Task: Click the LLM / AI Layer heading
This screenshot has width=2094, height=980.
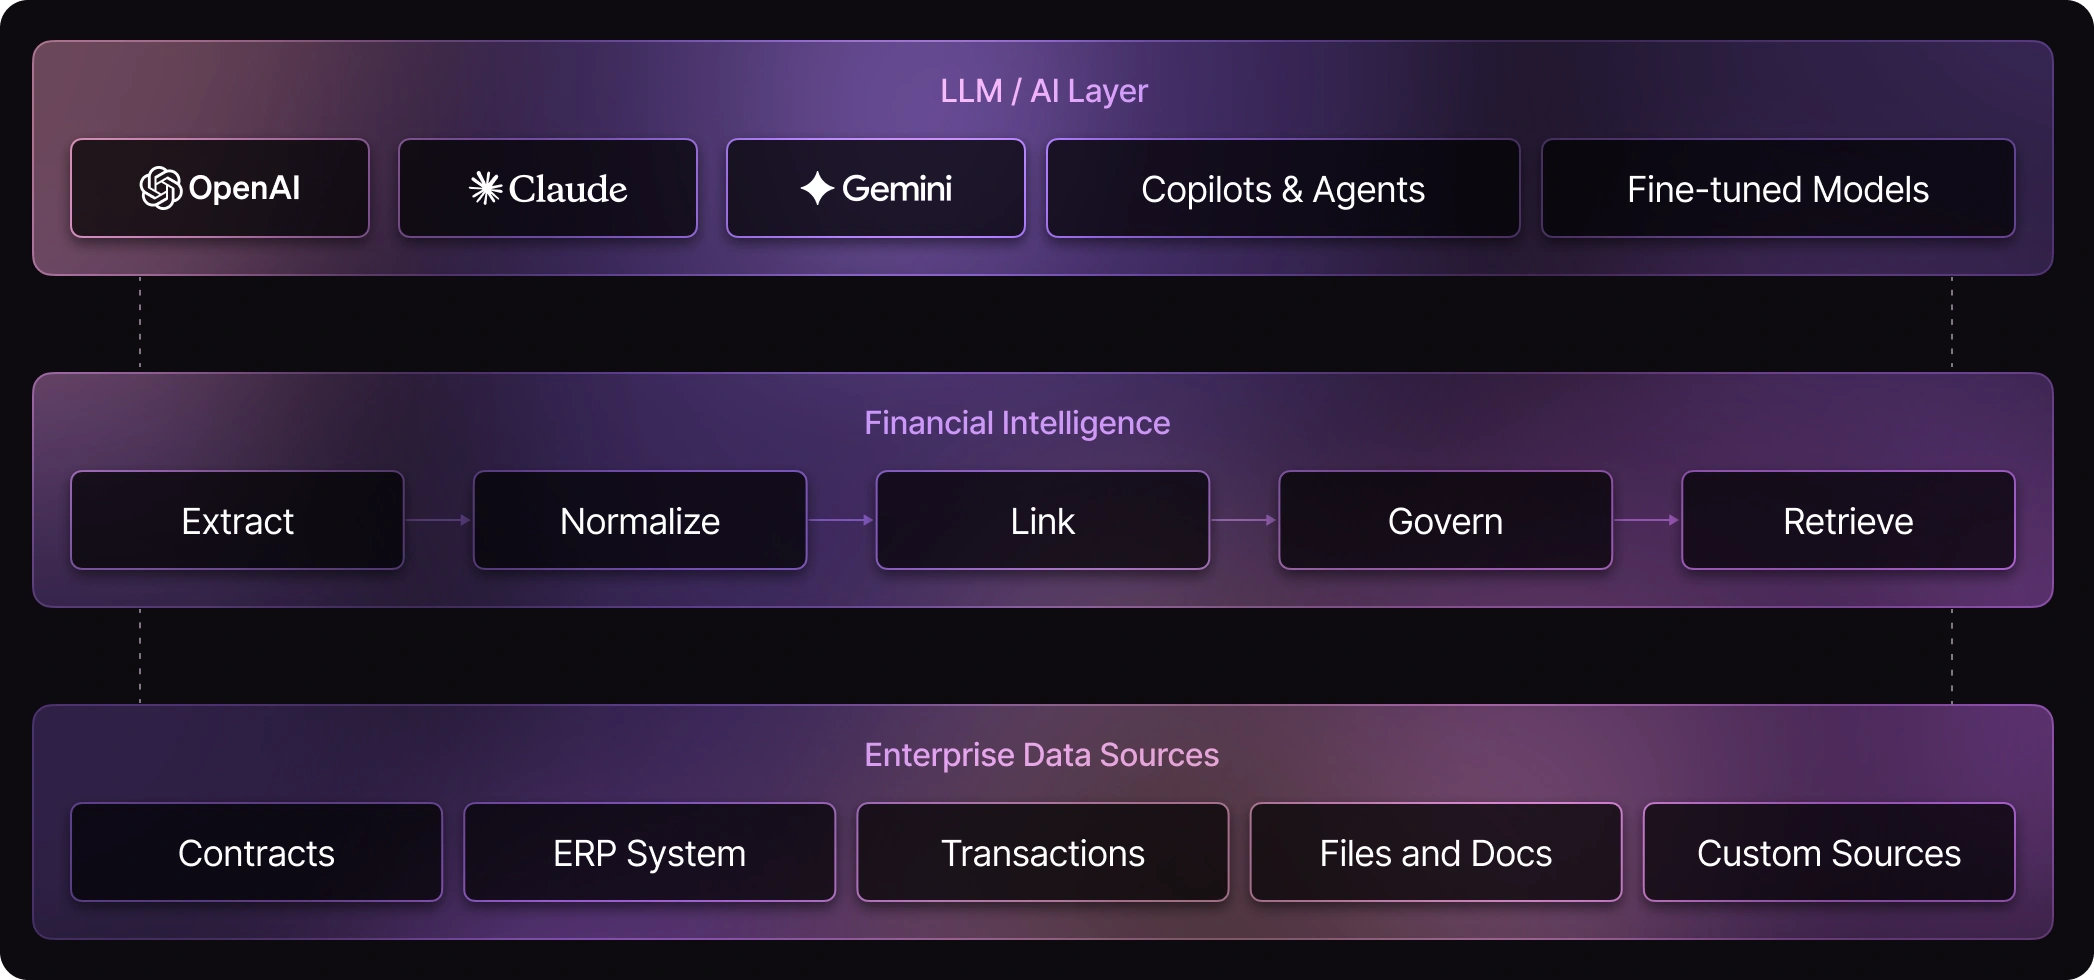Action: coord(1044,91)
